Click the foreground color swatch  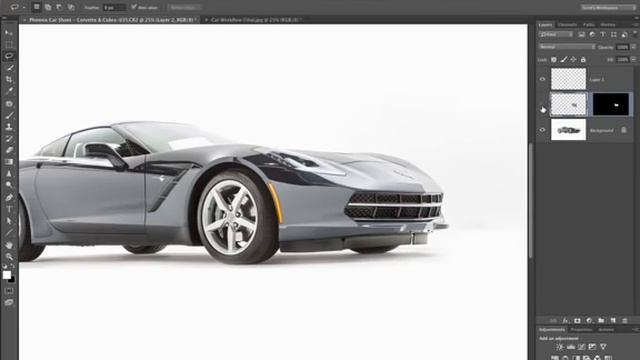point(7,275)
